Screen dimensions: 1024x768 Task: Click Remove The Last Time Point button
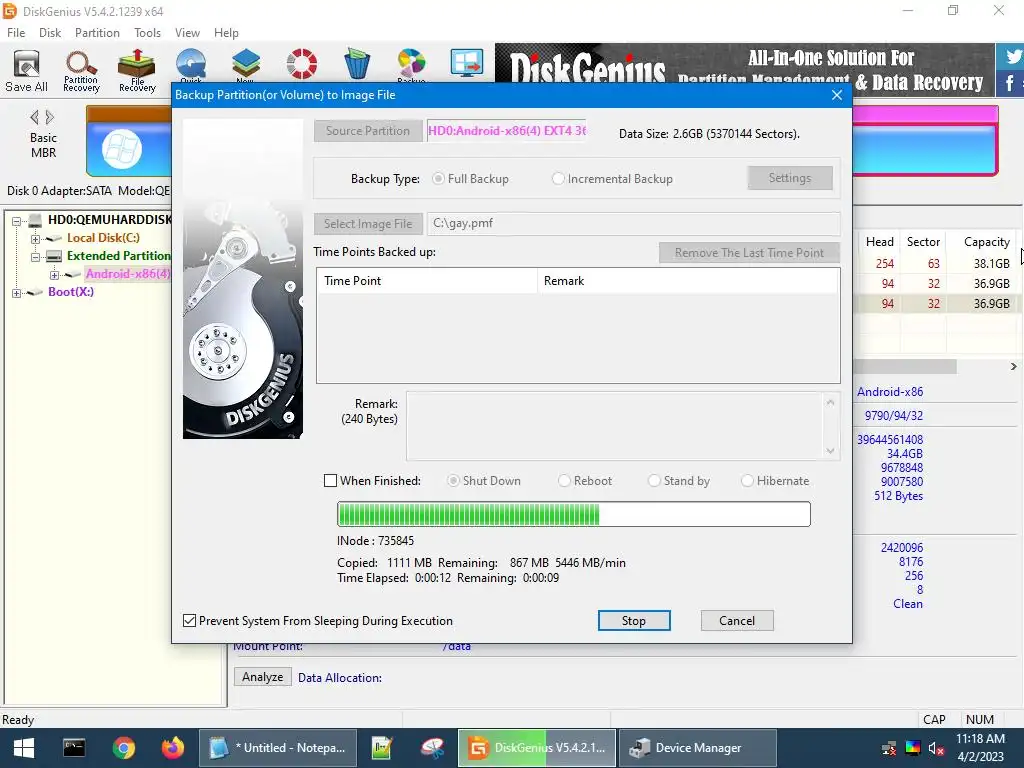coord(749,253)
